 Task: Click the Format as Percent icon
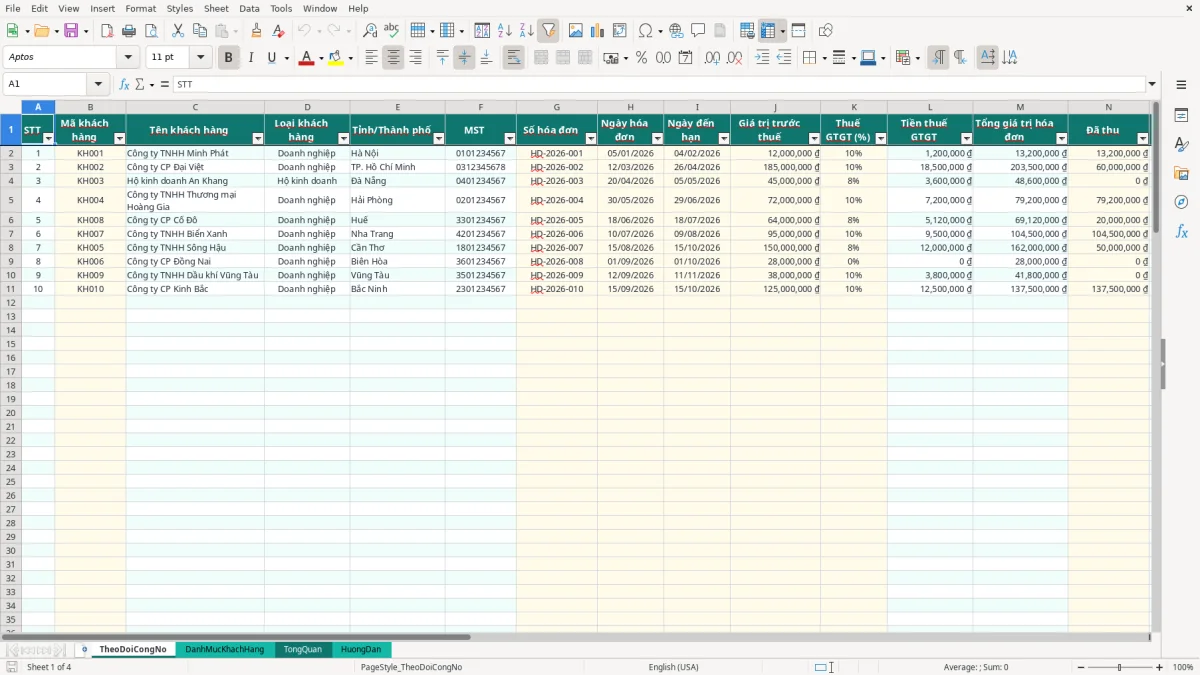[641, 58]
